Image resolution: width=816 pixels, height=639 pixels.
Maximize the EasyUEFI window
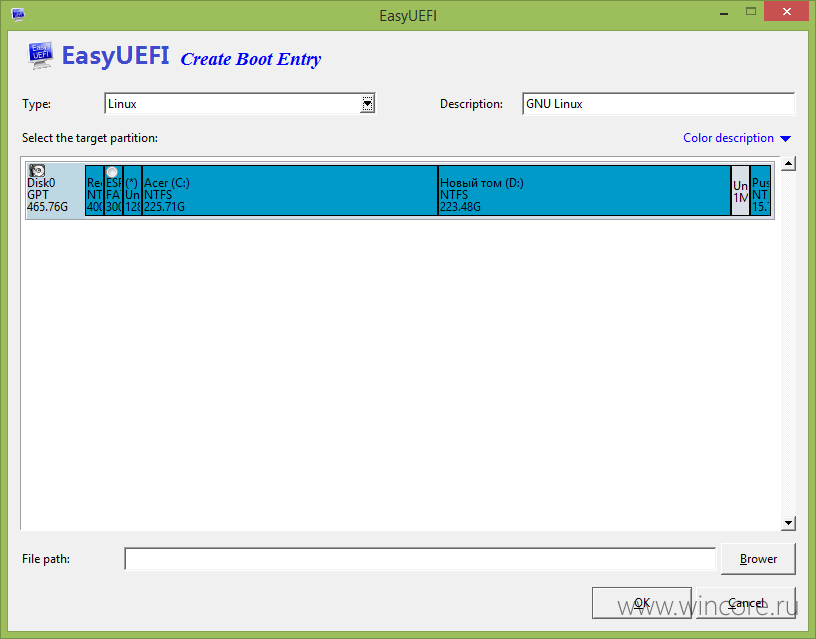point(750,11)
